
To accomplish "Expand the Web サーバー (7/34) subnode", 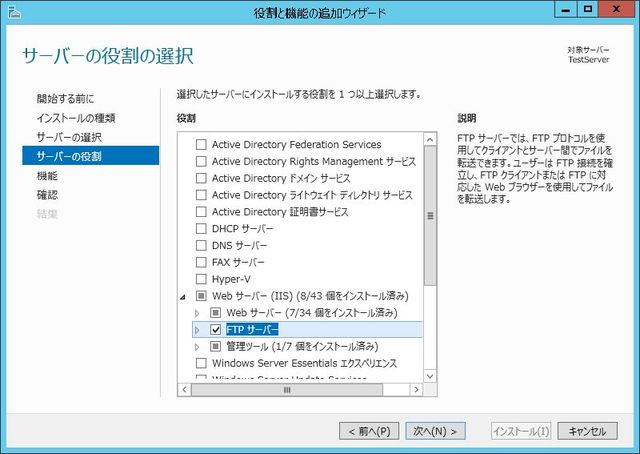I will pyautogui.click(x=197, y=313).
